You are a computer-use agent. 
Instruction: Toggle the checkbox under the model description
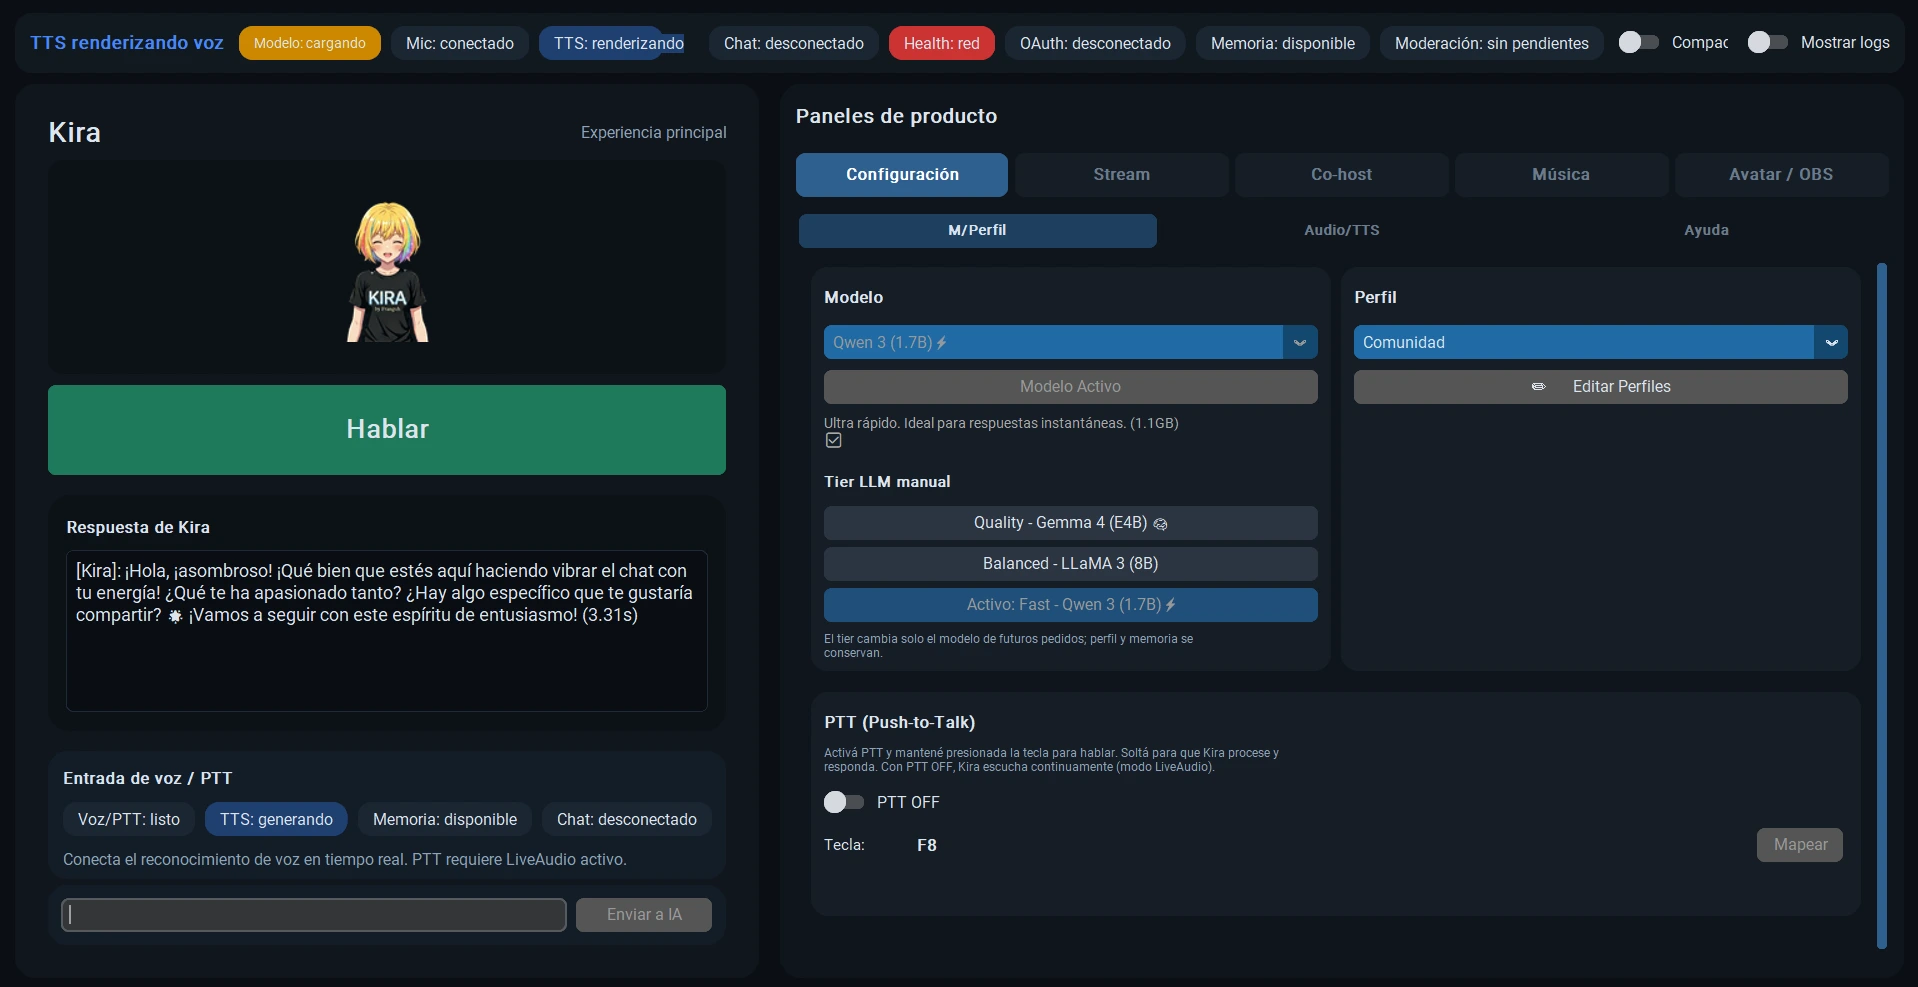pos(833,440)
